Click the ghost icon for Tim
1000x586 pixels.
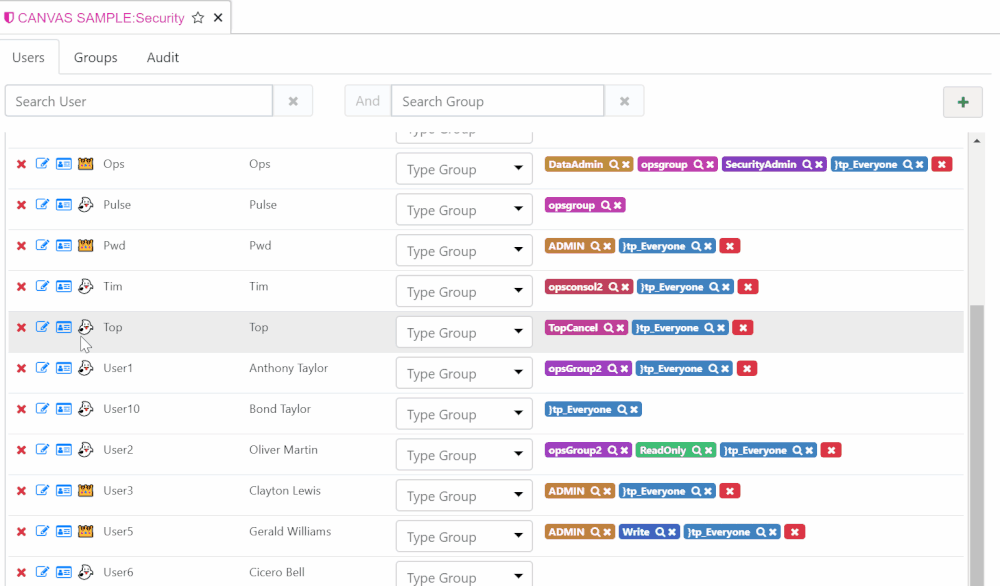coord(85,286)
